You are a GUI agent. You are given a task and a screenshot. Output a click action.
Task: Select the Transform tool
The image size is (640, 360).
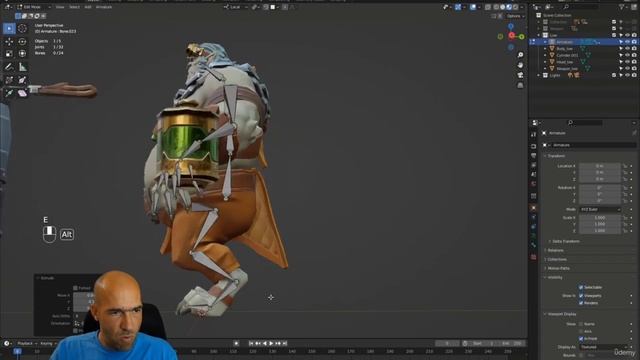click(22, 53)
